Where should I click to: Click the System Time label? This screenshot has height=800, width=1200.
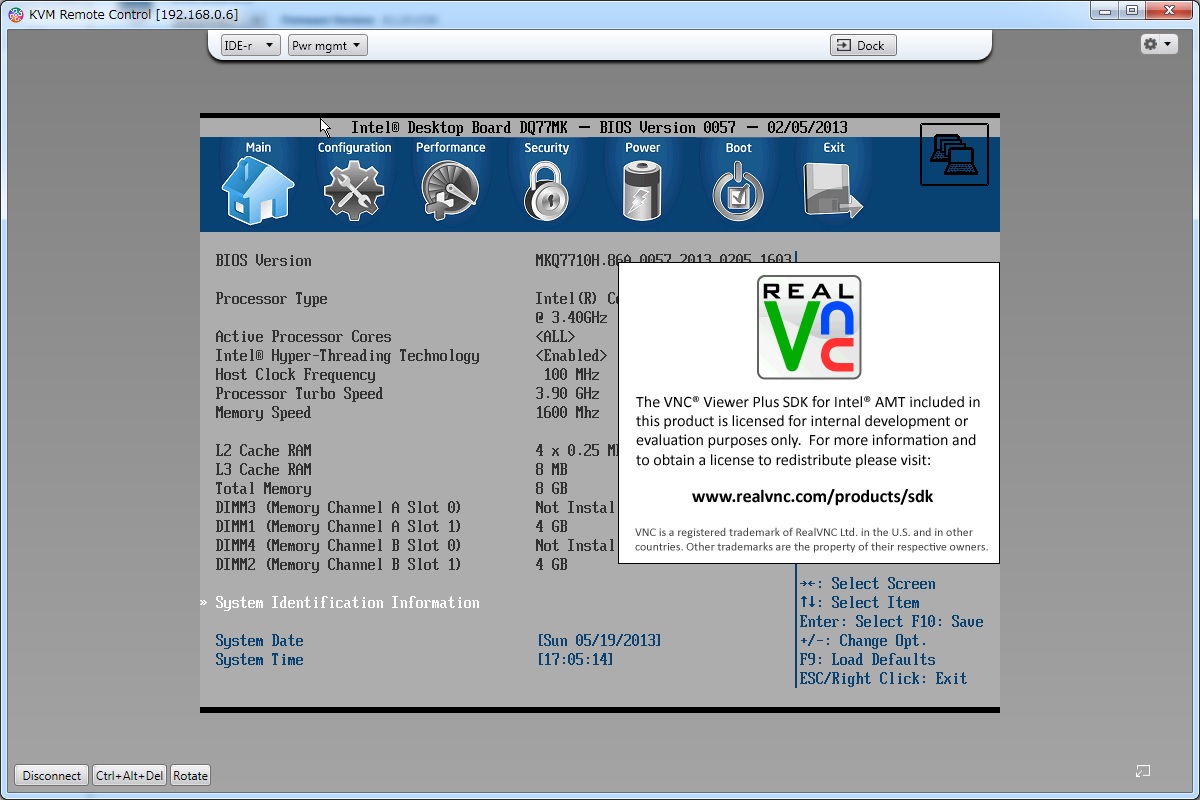coord(259,659)
